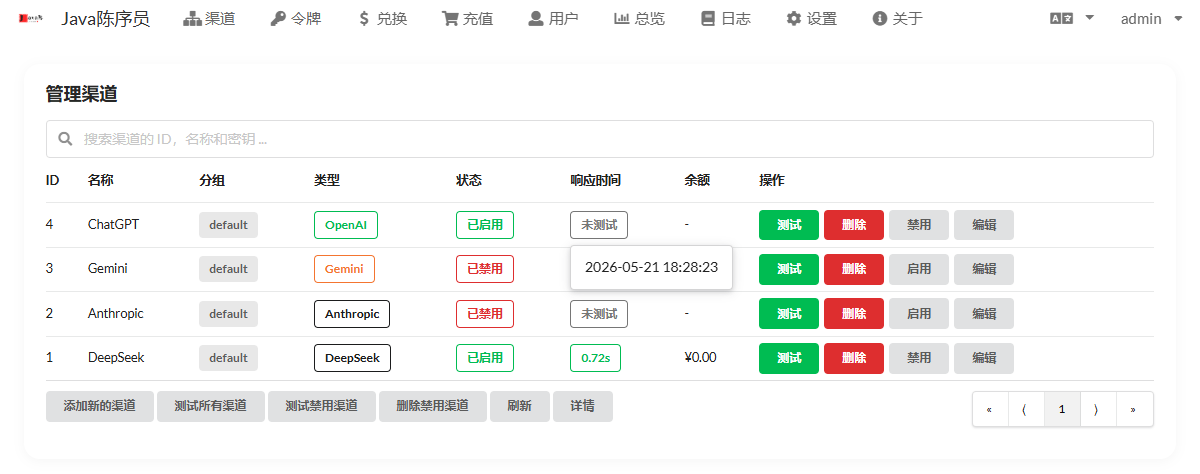Click the Java陈序员 logo icon

tap(31, 18)
